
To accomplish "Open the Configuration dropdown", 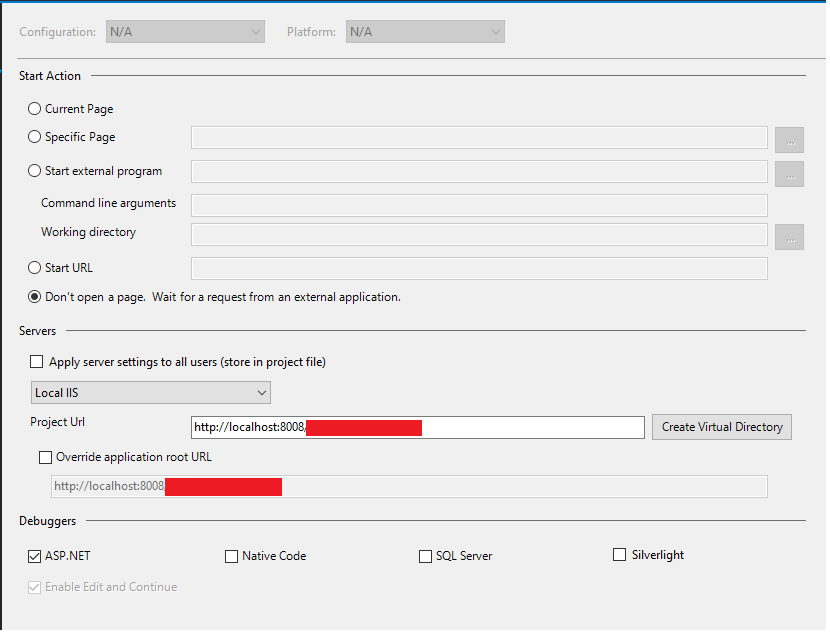I will [185, 32].
